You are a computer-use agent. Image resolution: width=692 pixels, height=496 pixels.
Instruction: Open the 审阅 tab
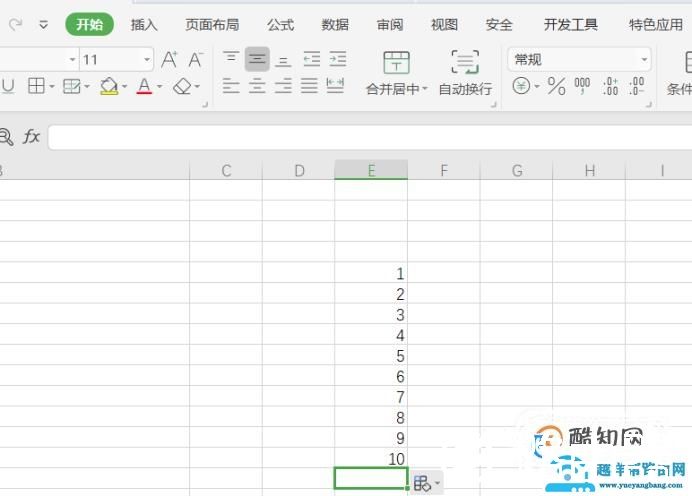(x=390, y=25)
